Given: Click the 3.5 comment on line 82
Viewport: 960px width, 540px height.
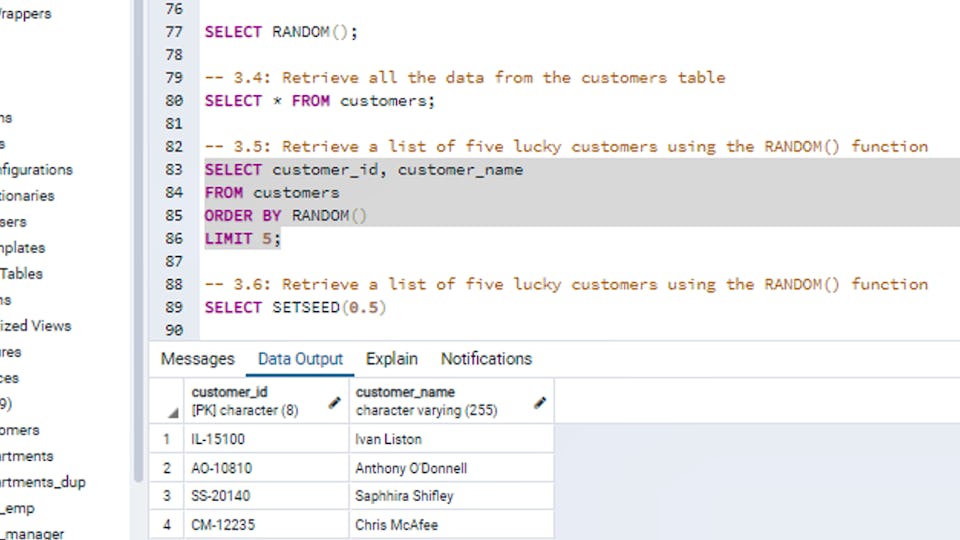Looking at the screenshot, I should (x=566, y=146).
